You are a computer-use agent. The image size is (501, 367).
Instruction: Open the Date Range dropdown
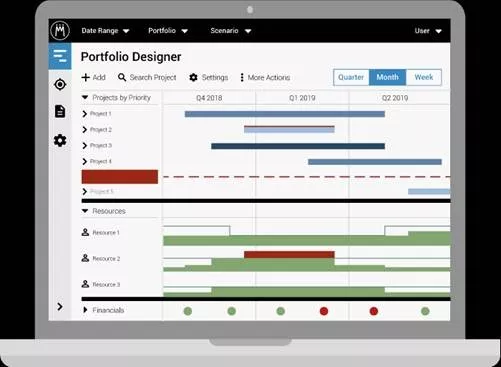(105, 31)
